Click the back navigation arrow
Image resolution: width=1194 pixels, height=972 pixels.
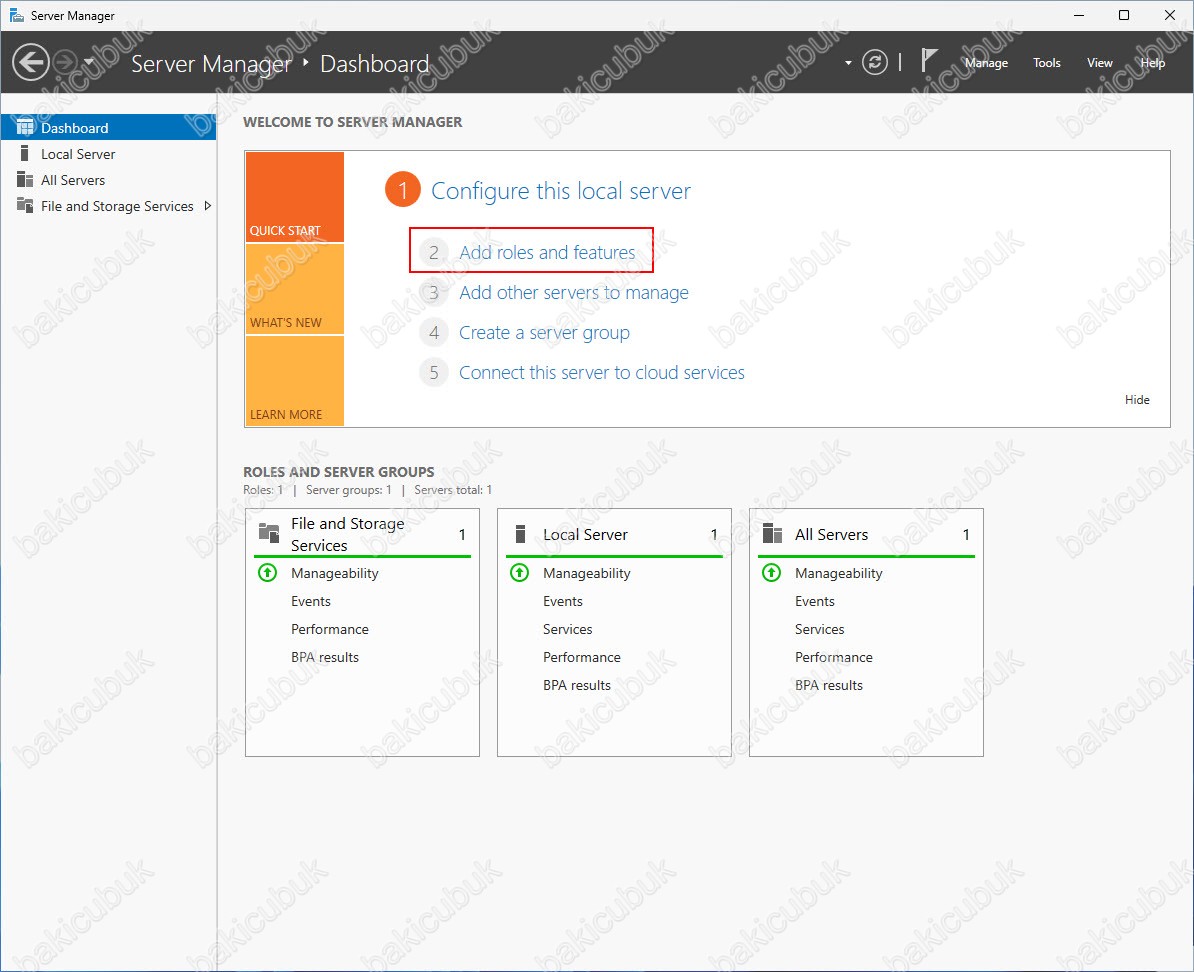pyautogui.click(x=31, y=62)
